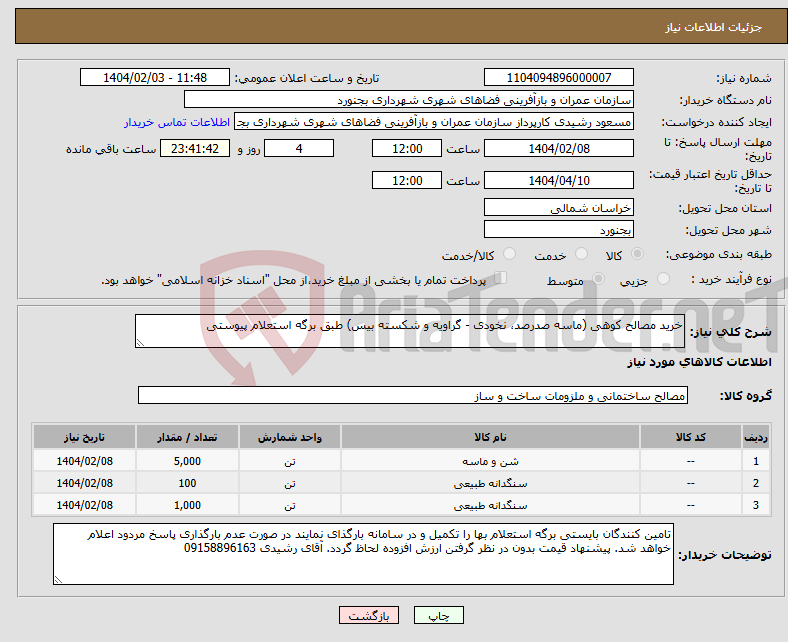Click the response deadline date 1404/02/08 field

559,148
